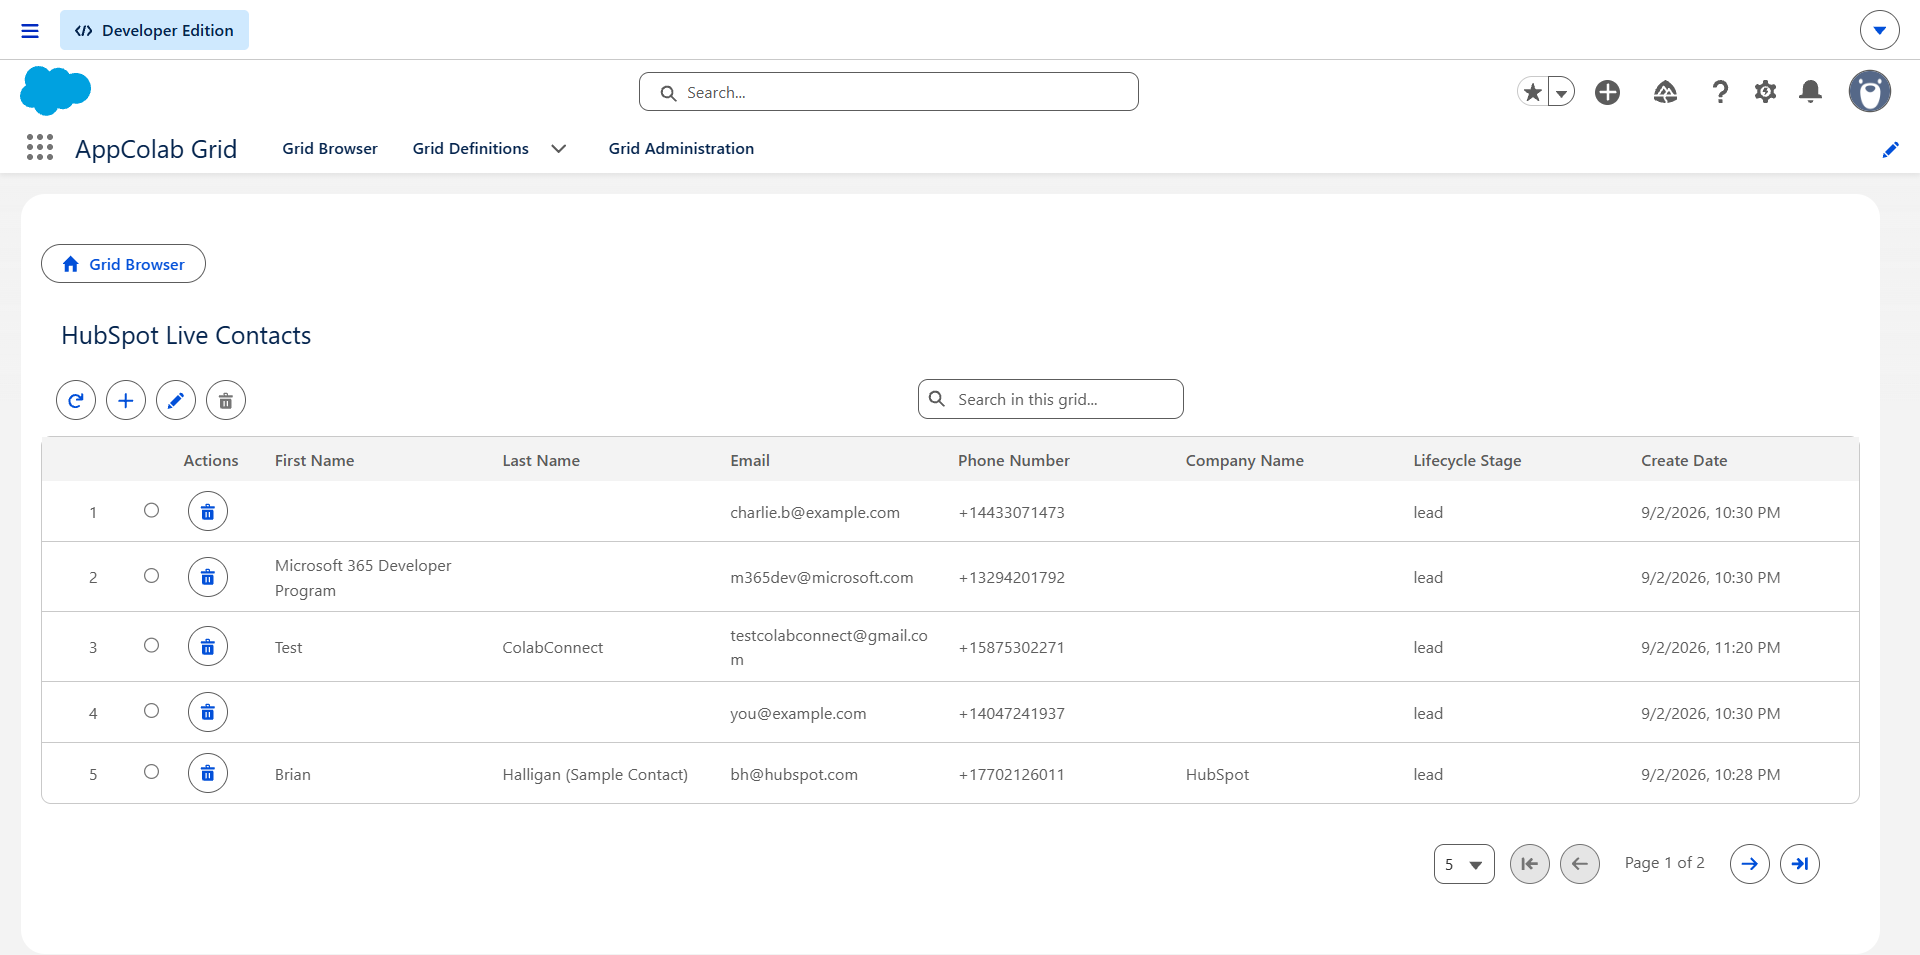
Task: Click the +15875302271 phone cell
Action: click(1011, 647)
